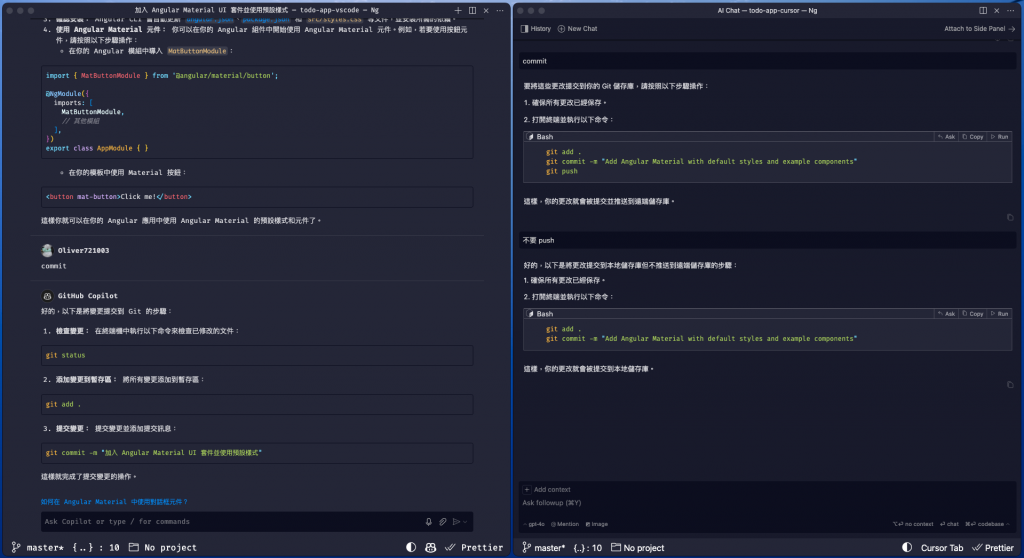Toggle theme contrast icon in Cursor status bar
Screen dimensions: 1024x558
click(x=907, y=548)
